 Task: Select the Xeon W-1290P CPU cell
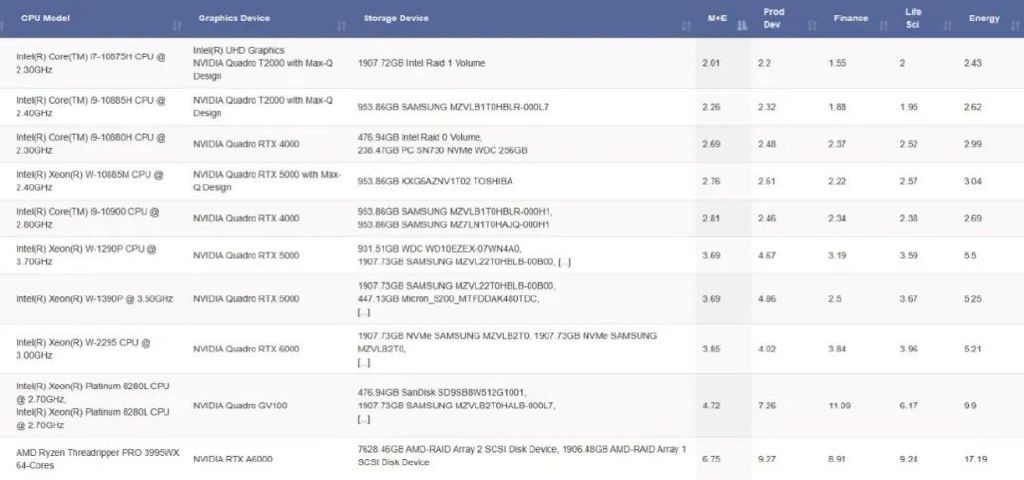86,255
